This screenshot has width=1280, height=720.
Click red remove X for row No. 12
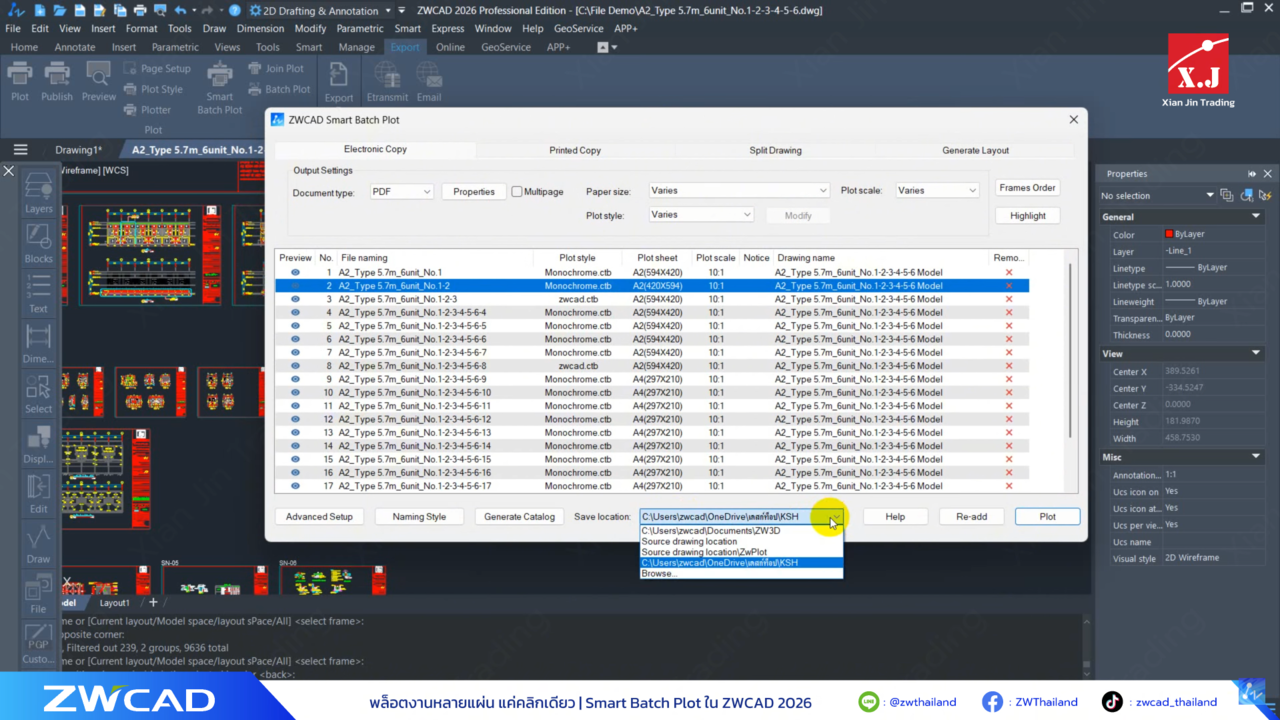pos(1009,419)
